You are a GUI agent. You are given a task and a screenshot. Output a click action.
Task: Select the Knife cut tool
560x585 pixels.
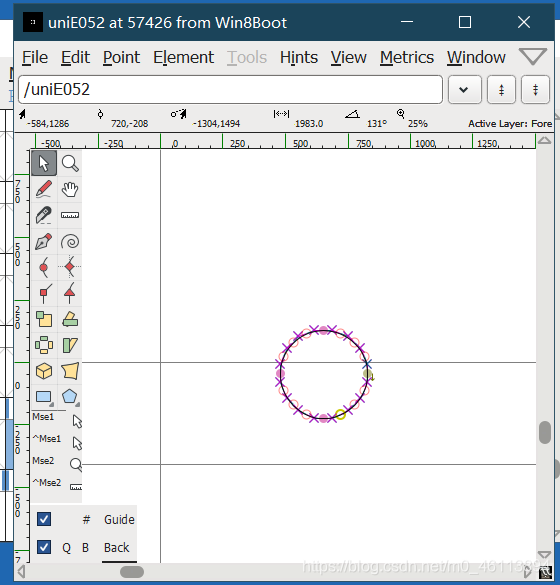[44, 215]
